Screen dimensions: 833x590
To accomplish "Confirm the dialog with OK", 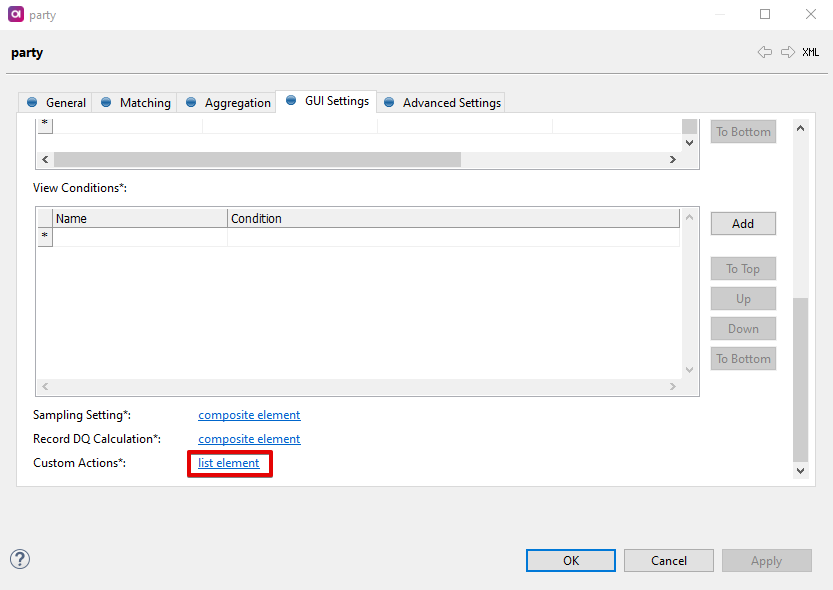I will tap(570, 560).
